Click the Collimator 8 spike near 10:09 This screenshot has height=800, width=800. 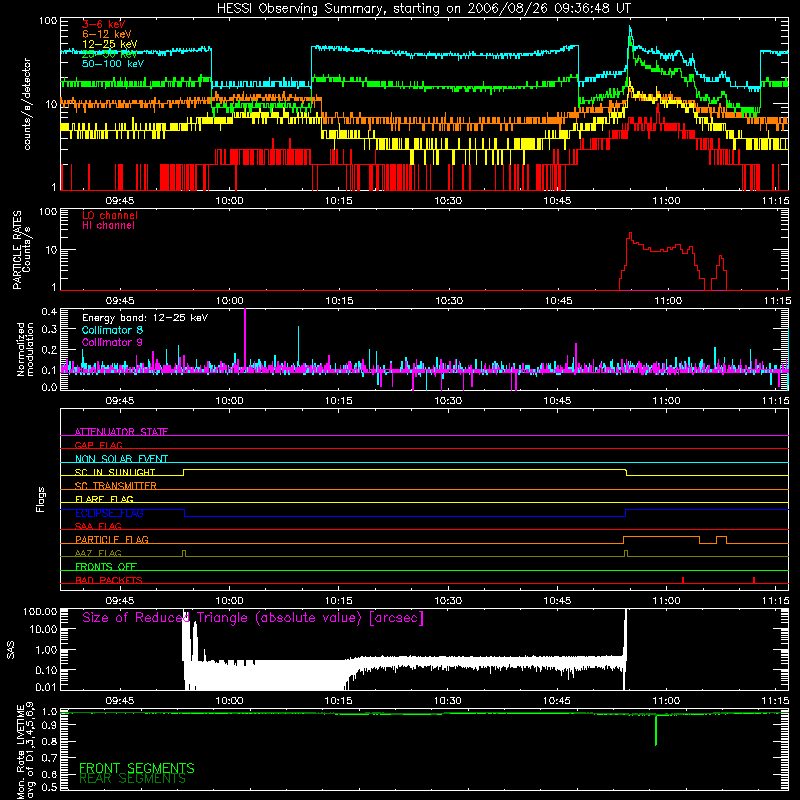coord(298,347)
